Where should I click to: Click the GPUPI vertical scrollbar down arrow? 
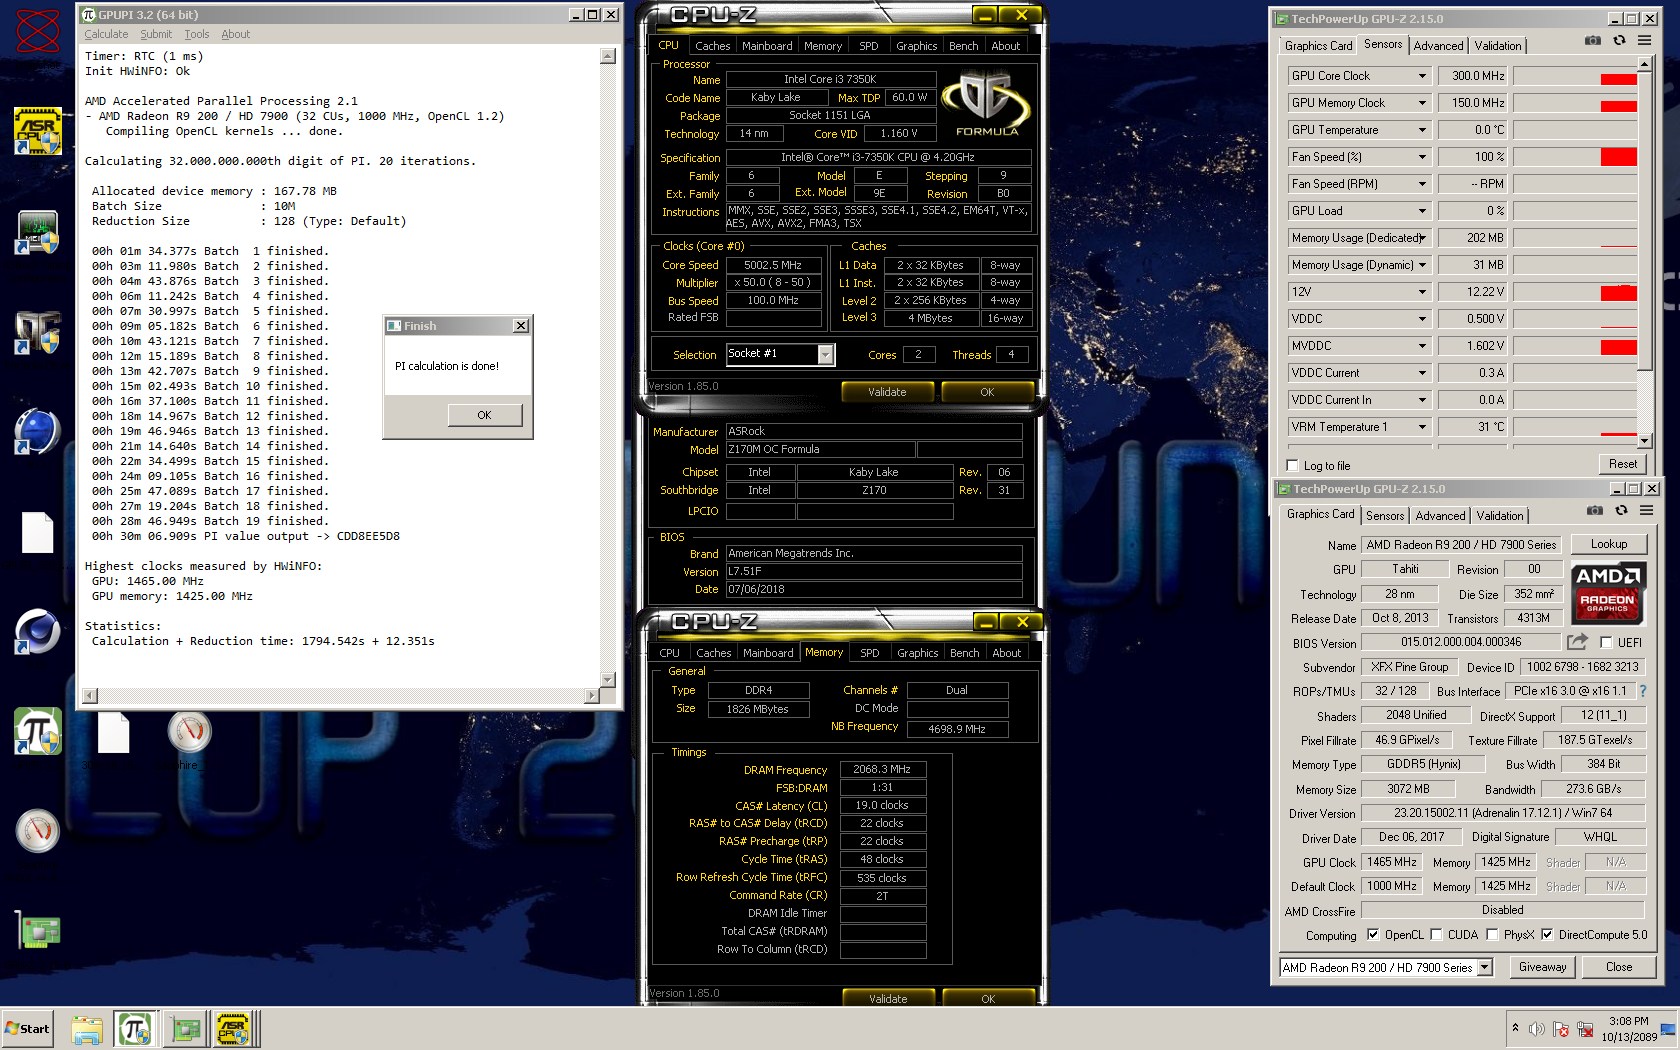point(608,679)
